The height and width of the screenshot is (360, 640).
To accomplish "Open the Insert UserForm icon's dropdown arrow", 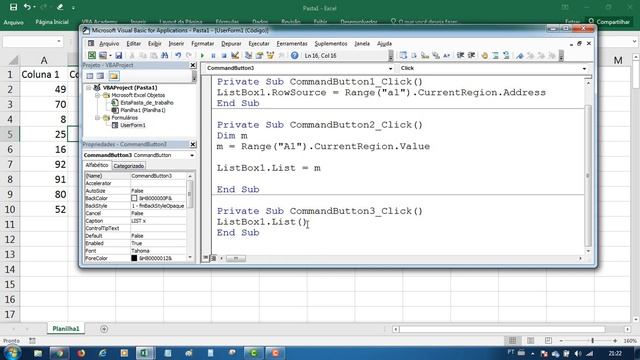I will pos(110,56).
